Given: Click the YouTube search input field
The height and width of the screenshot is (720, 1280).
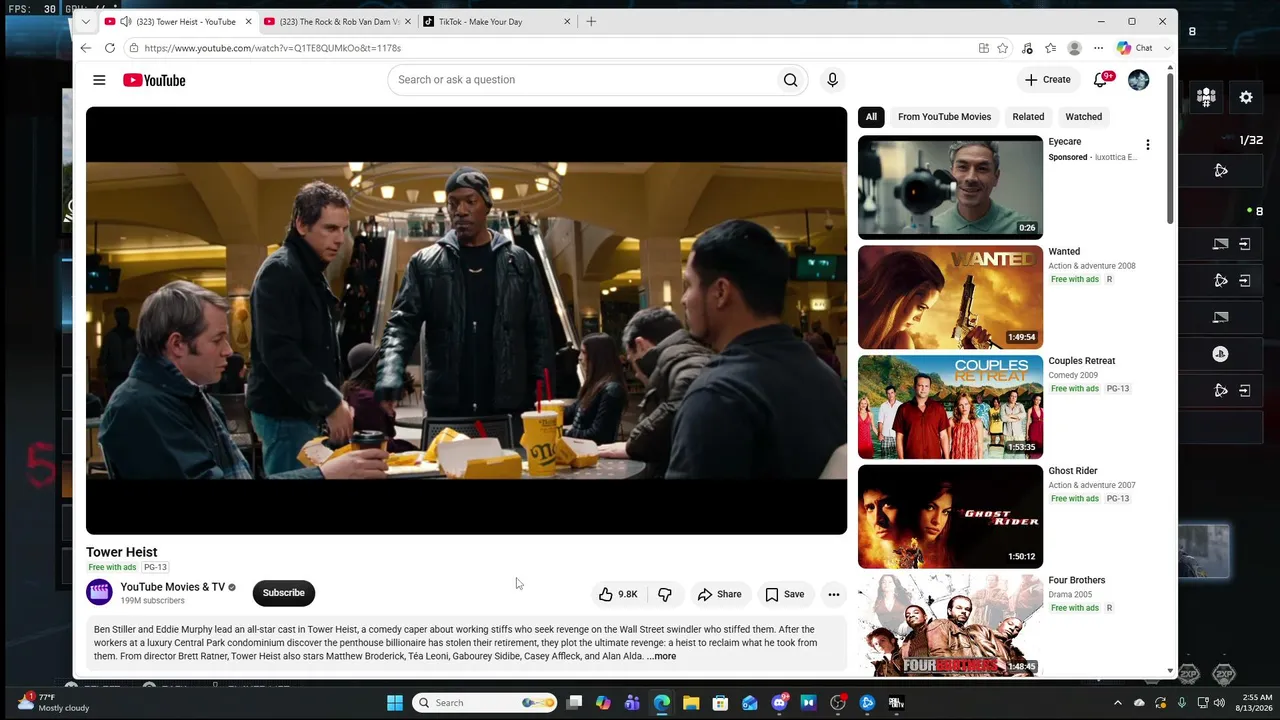Looking at the screenshot, I should (x=580, y=80).
